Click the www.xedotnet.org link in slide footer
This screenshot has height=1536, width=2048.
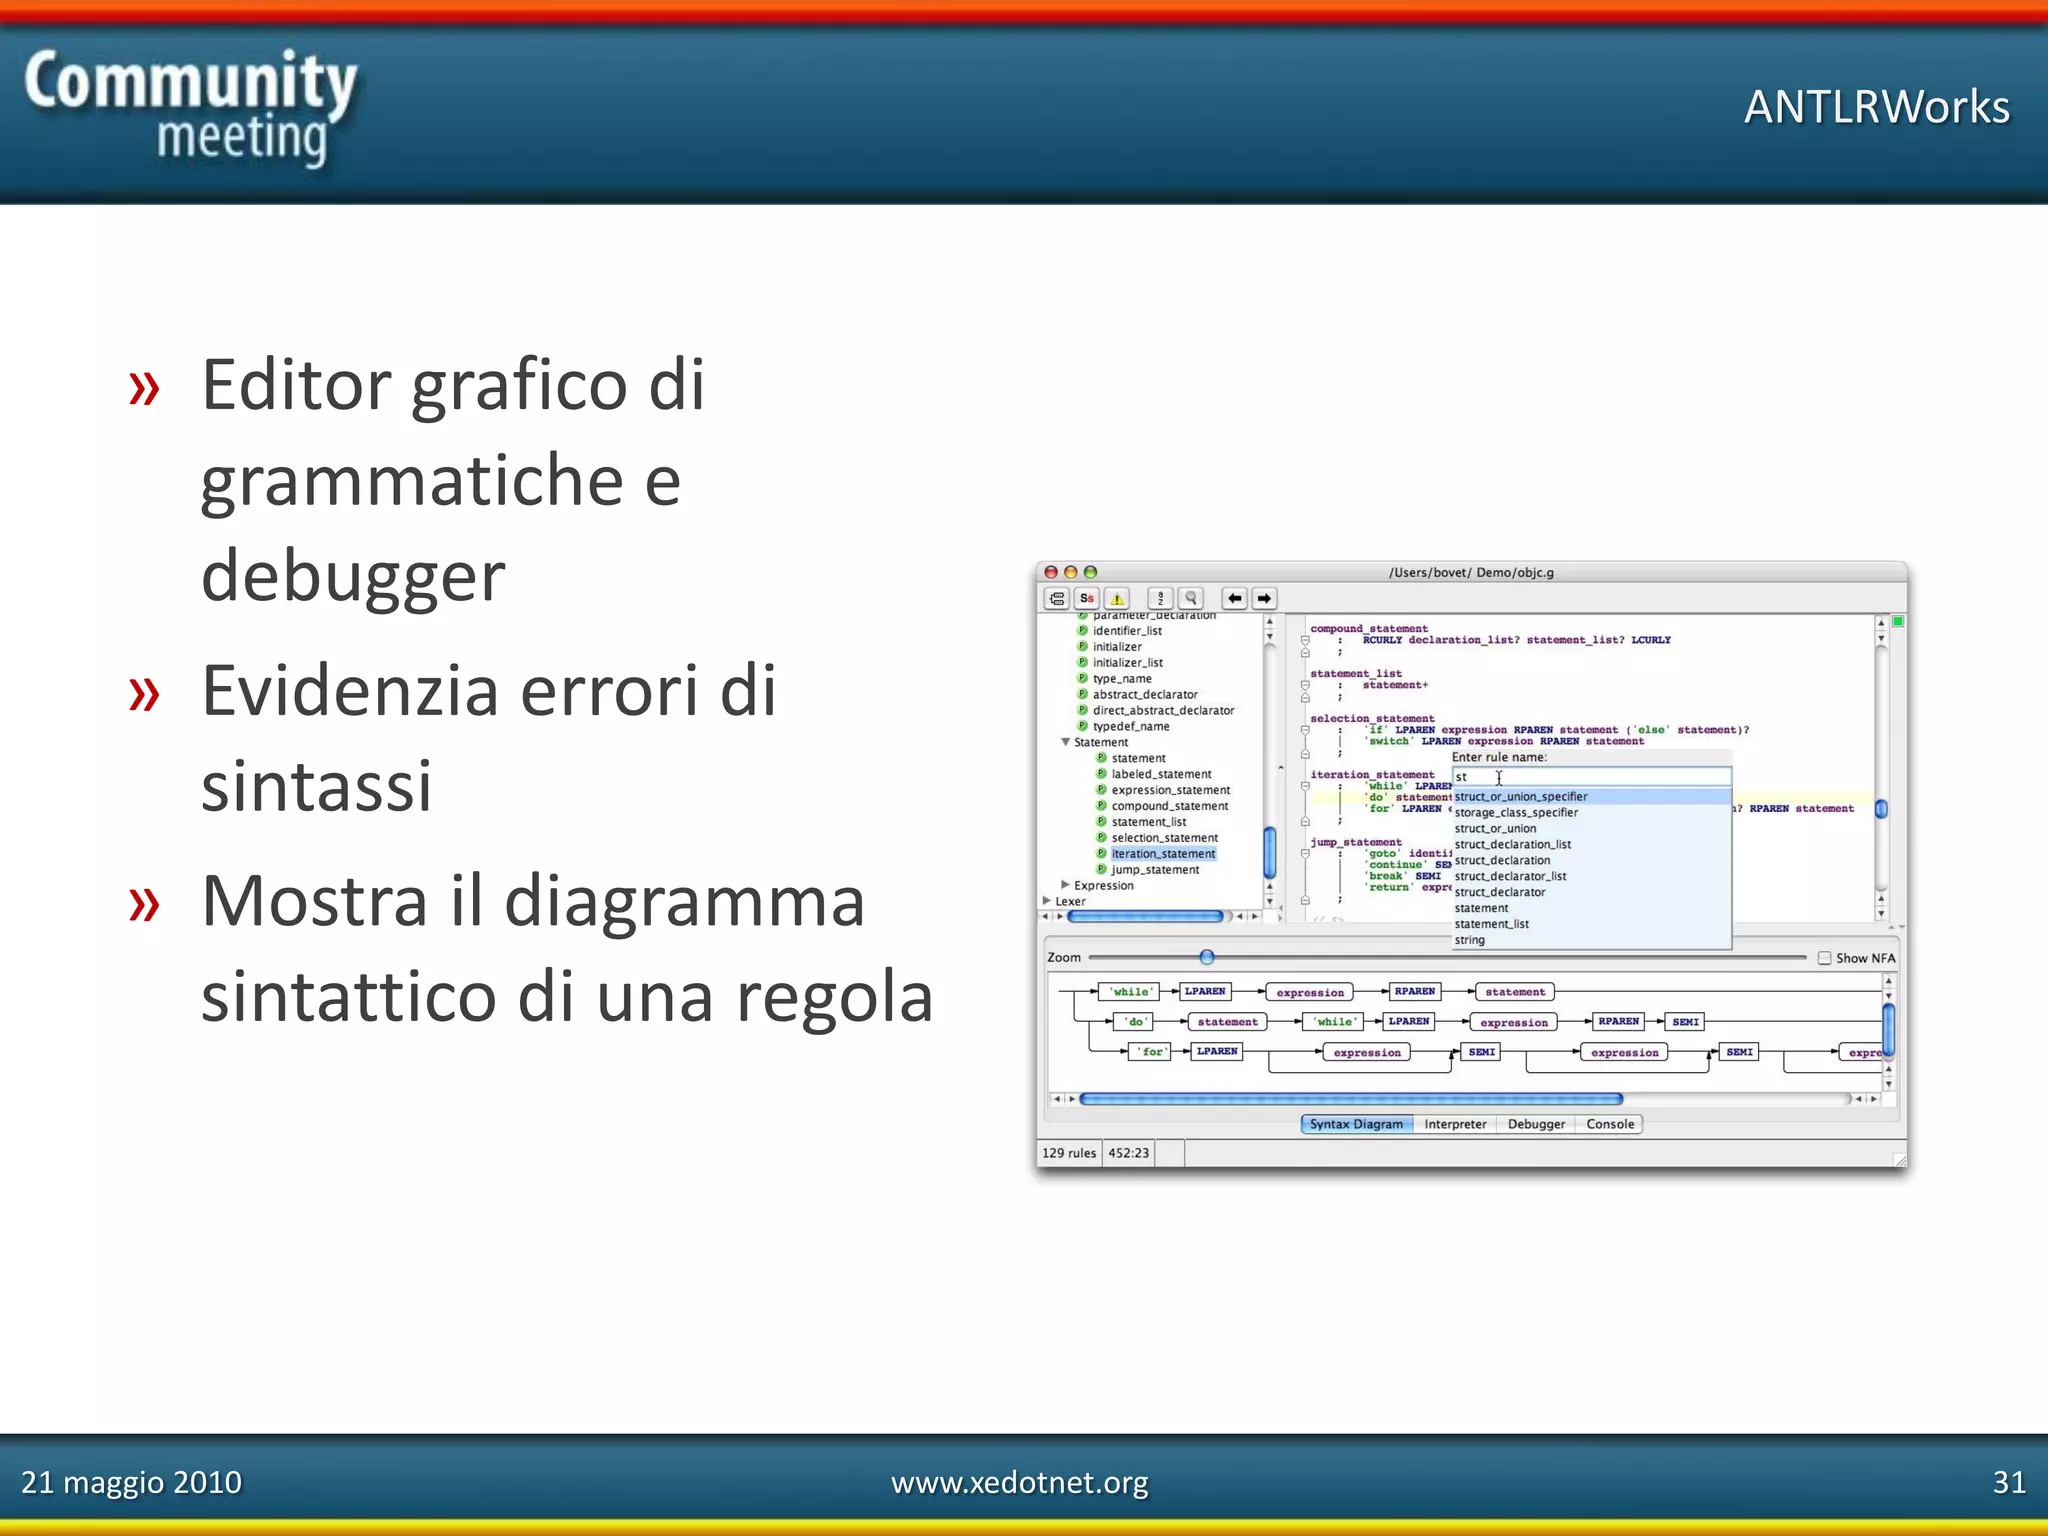click(1019, 1482)
